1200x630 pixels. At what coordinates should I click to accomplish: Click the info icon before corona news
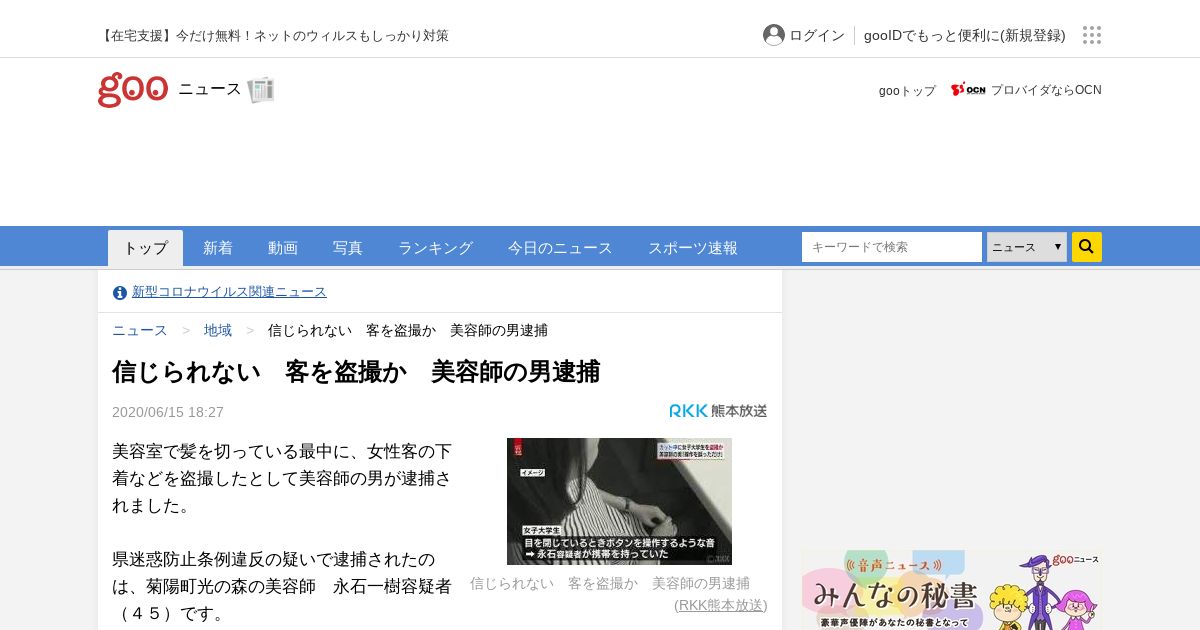coord(120,292)
